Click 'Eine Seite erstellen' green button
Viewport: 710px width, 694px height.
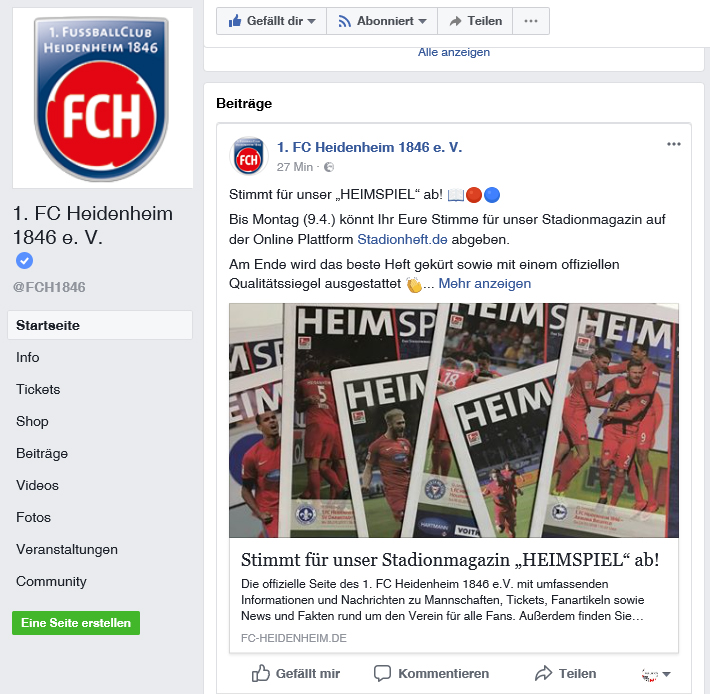[x=76, y=623]
